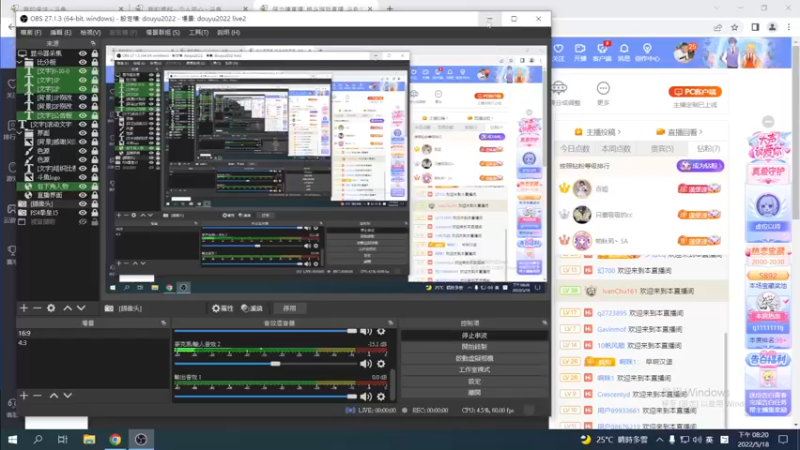The height and width of the screenshot is (450, 800).
Task: Open settings gear for 麥克風/輸入音效 2
Action: click(381, 364)
